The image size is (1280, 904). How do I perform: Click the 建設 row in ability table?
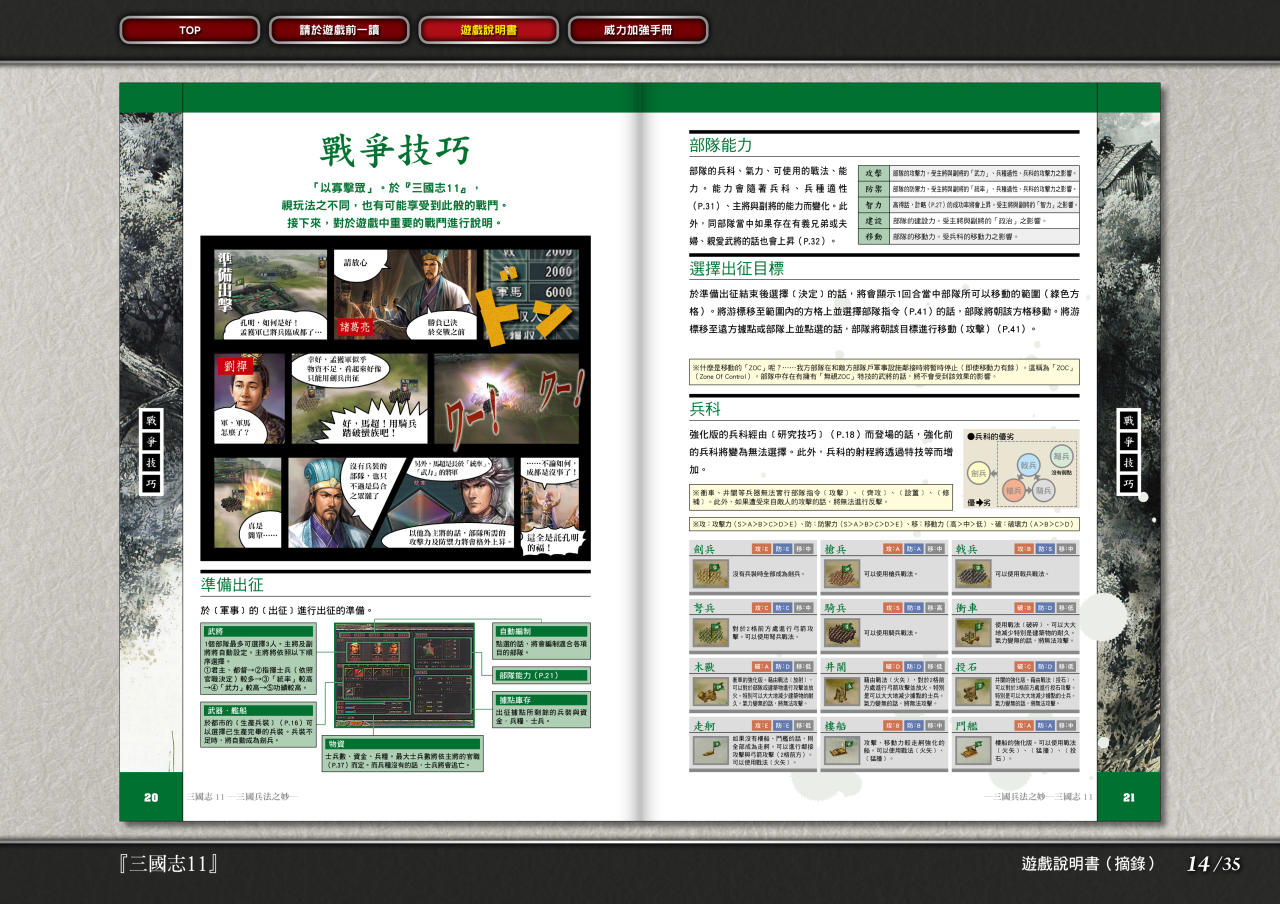[x=969, y=221]
